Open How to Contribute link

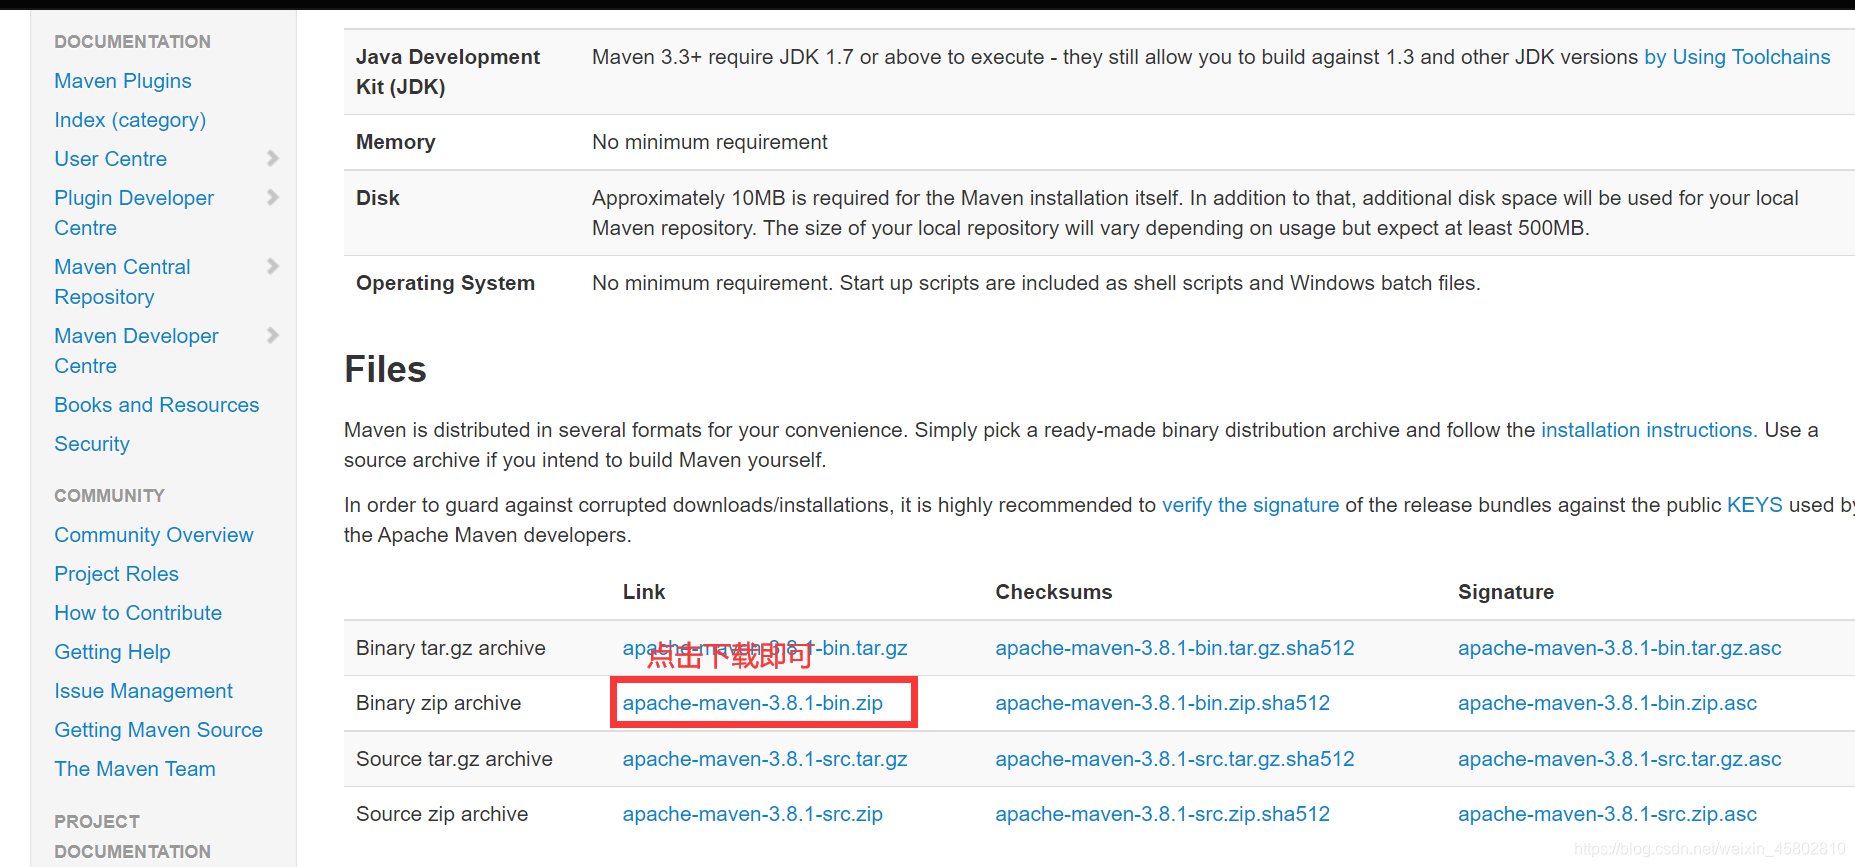[x=138, y=613]
